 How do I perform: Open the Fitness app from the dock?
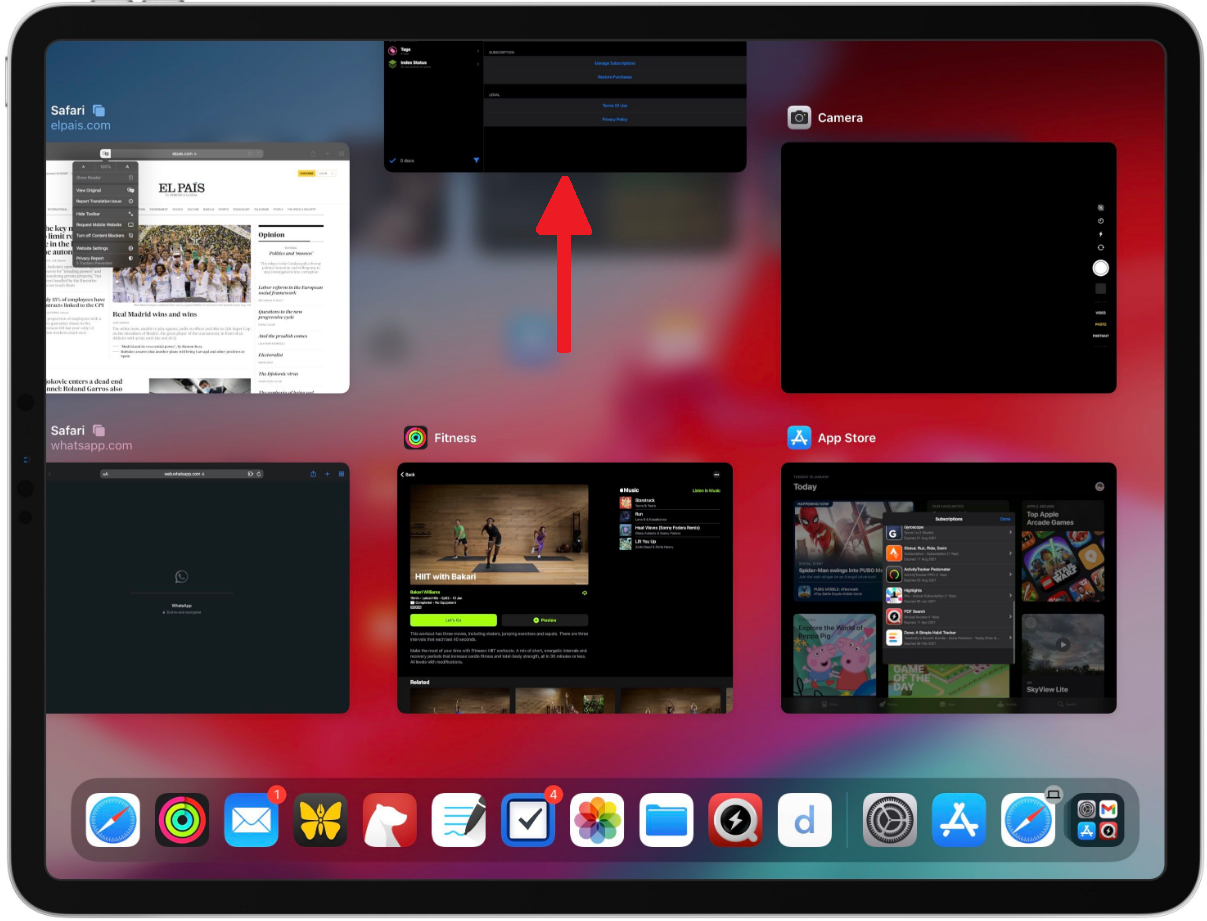(x=182, y=819)
